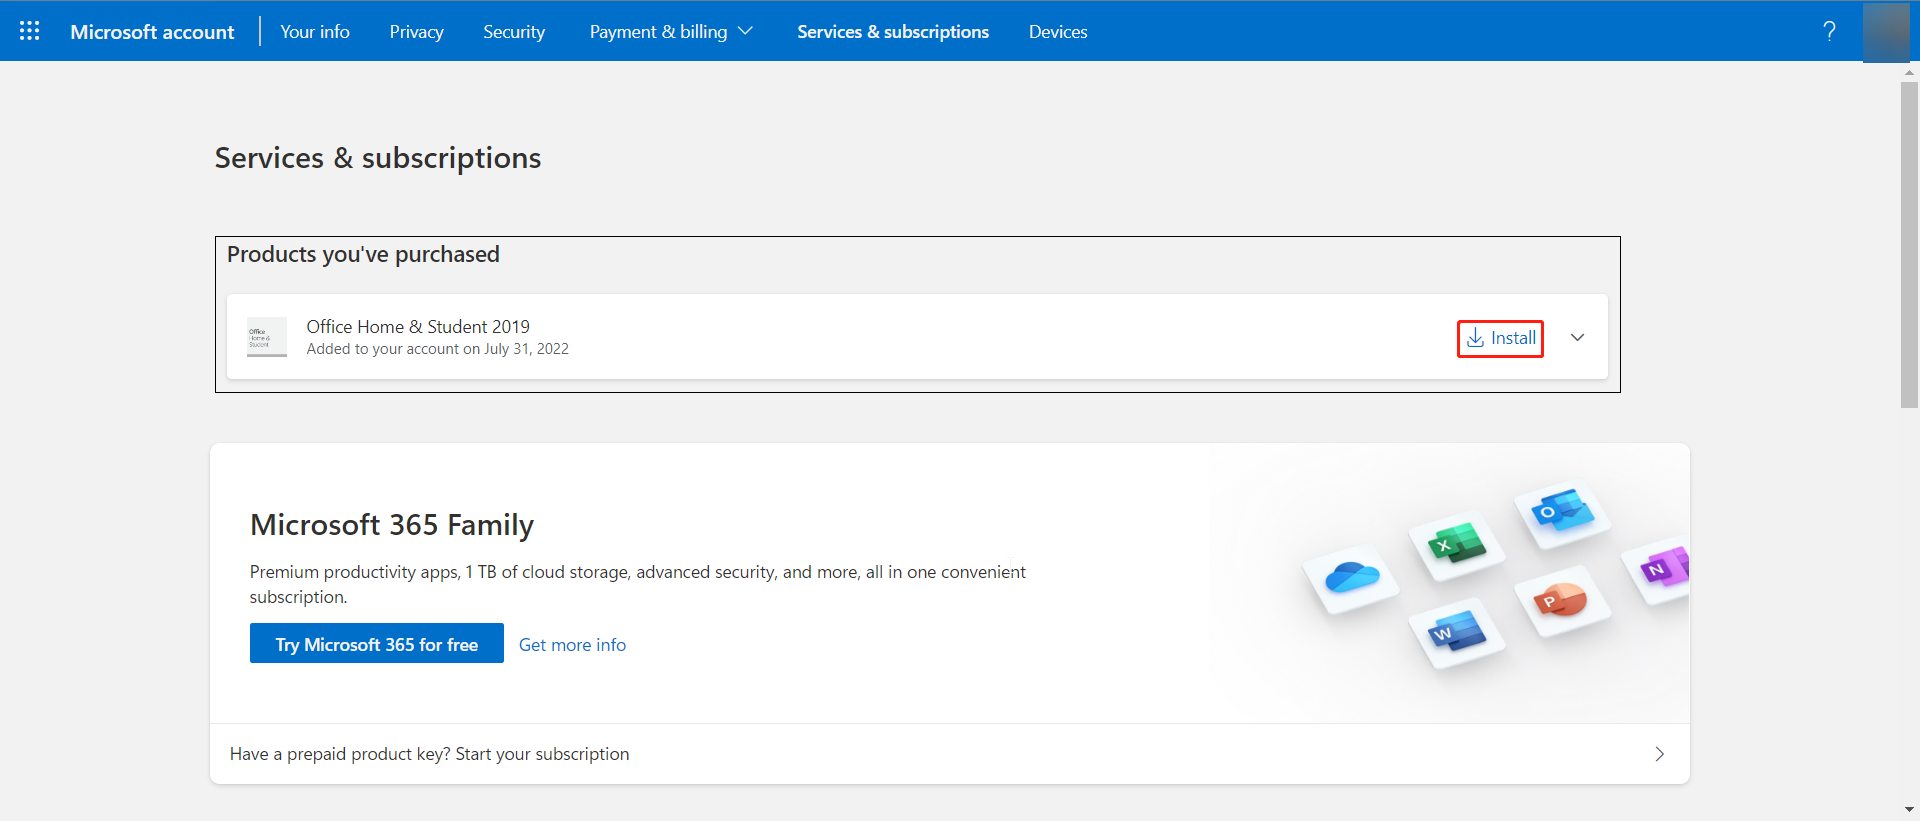
Task: Follow the Get more info link
Action: click(572, 645)
